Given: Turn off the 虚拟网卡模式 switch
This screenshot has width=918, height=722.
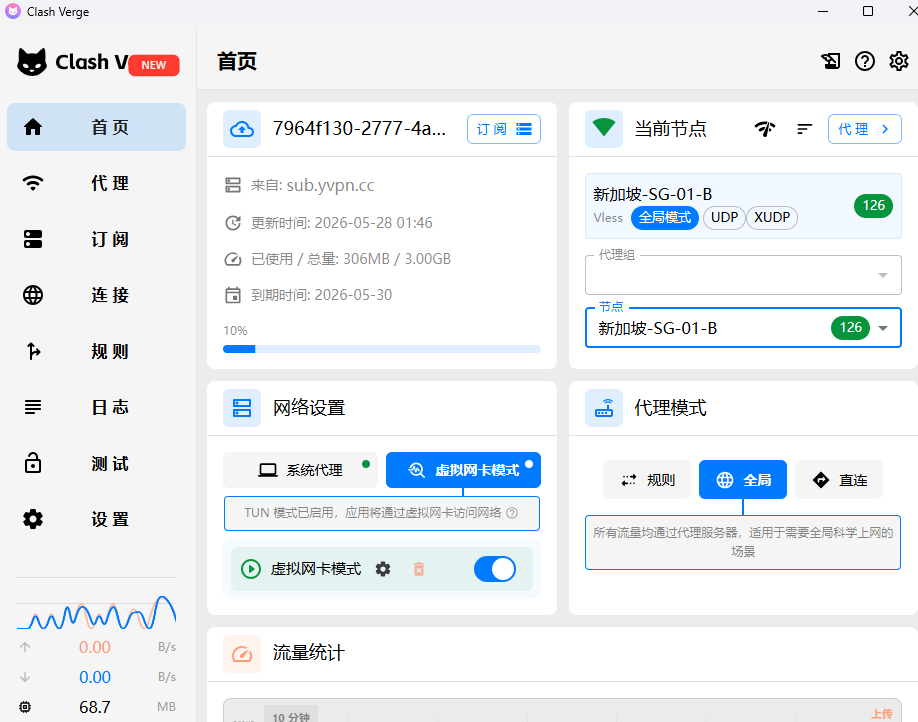Looking at the screenshot, I should tap(495, 569).
